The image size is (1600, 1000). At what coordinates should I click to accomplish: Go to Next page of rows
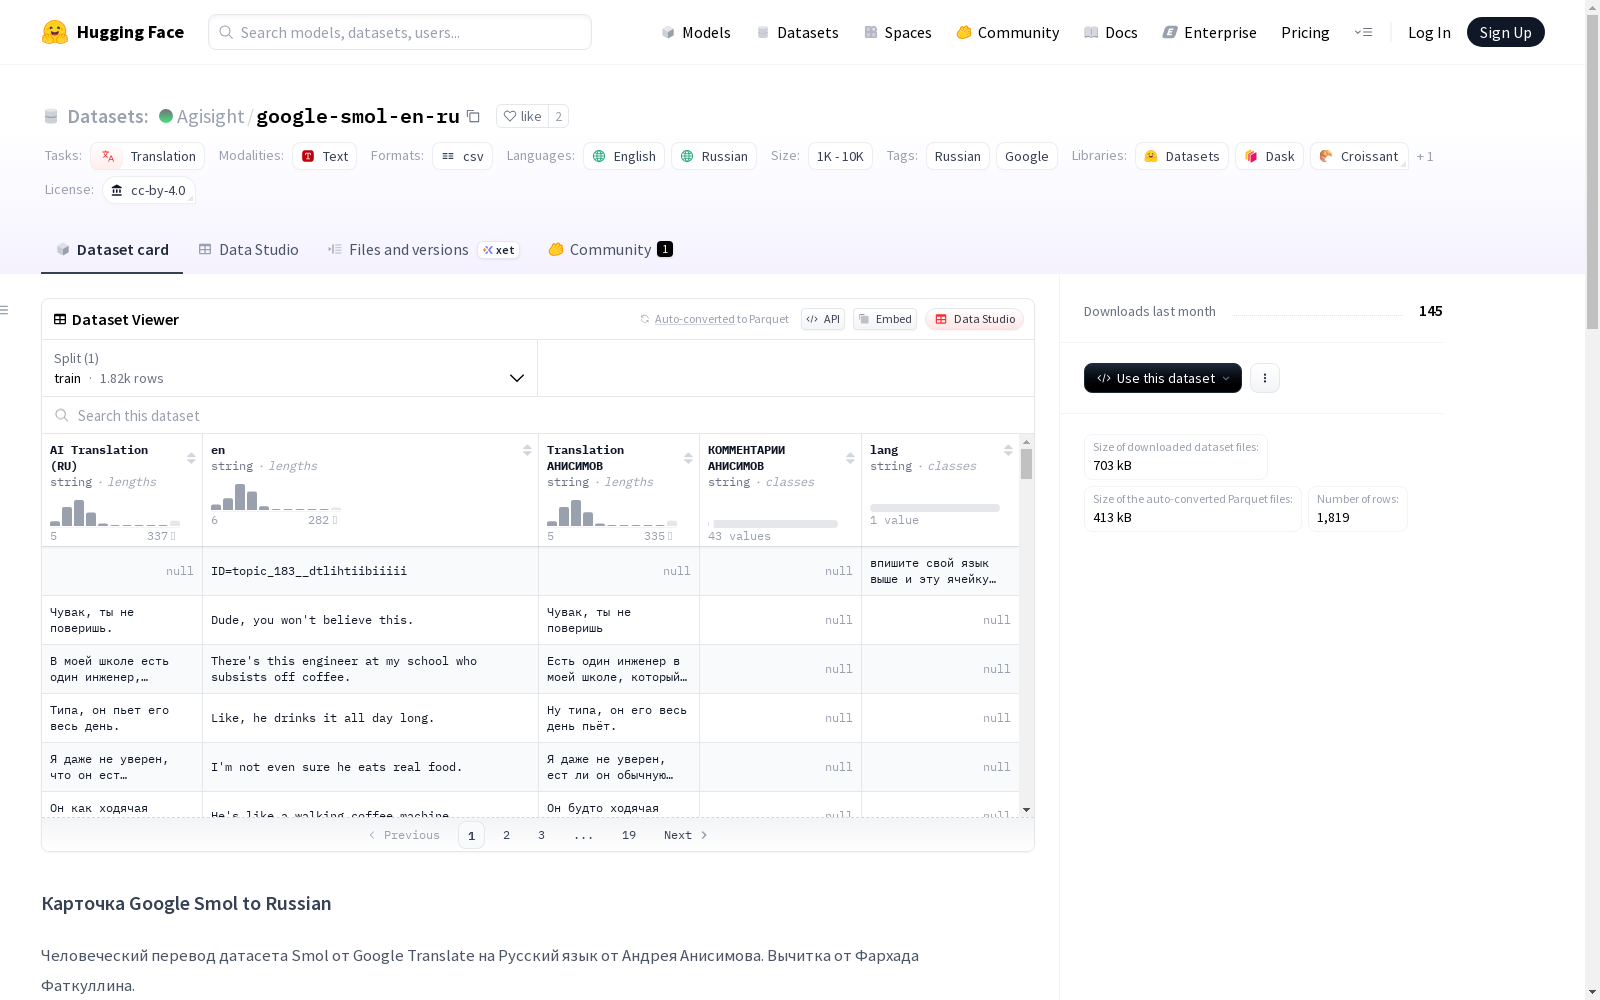tap(686, 835)
